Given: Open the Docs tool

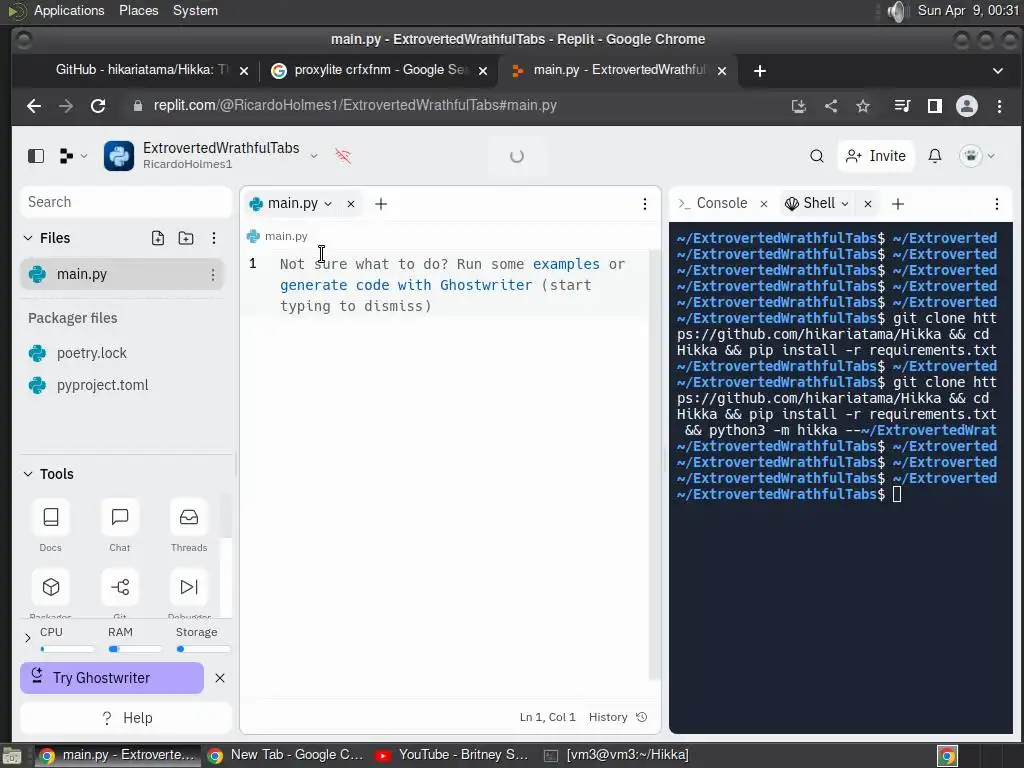Looking at the screenshot, I should pyautogui.click(x=51, y=525).
